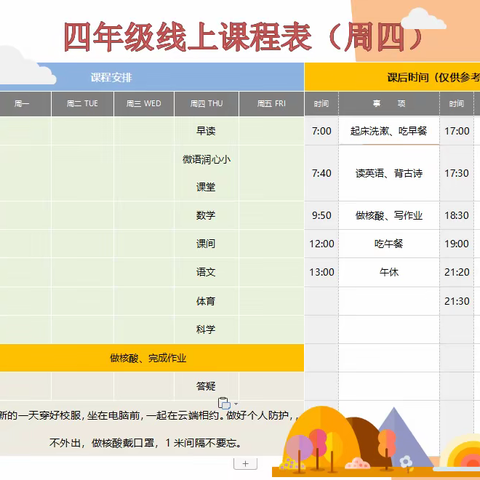The width and height of the screenshot is (480, 480).
Task: Open the paste options dropdown arrow
Action: click(x=236, y=404)
